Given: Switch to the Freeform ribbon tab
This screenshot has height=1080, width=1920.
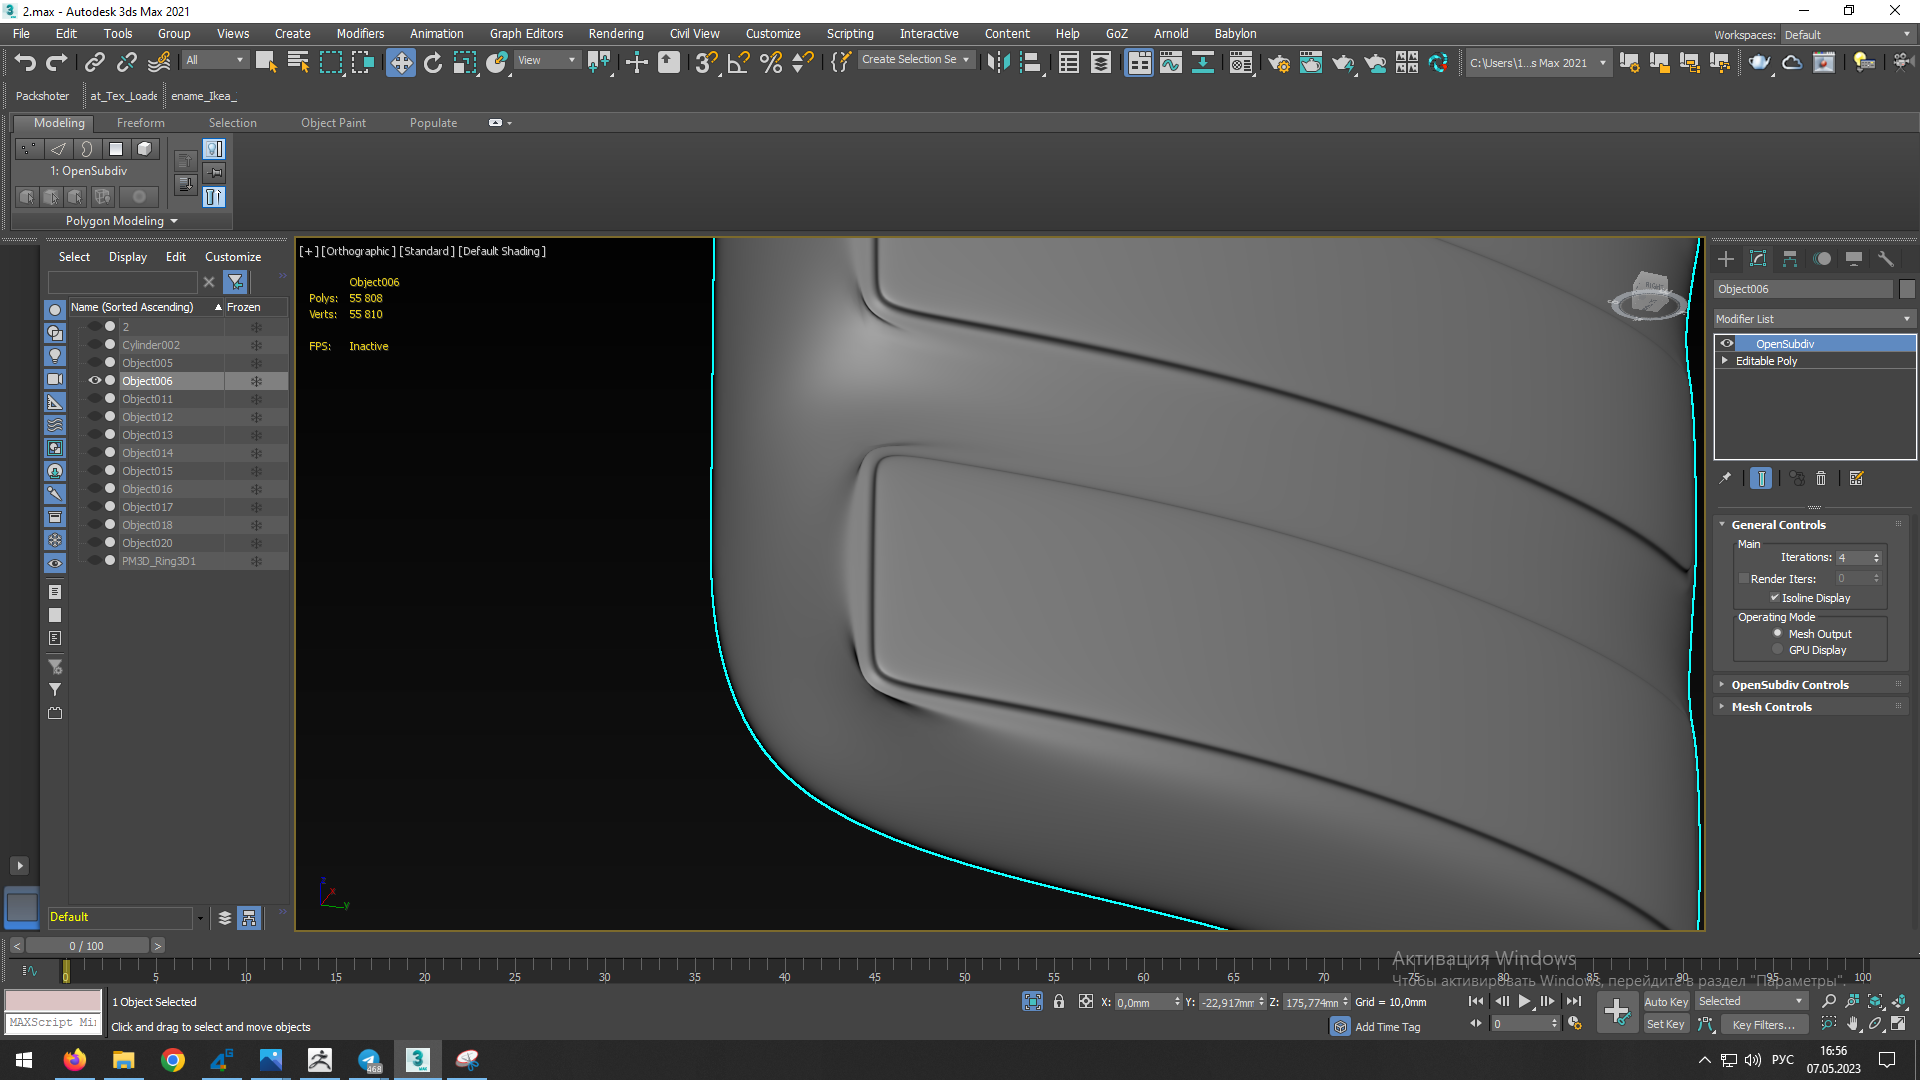Looking at the screenshot, I should pyautogui.click(x=140, y=123).
